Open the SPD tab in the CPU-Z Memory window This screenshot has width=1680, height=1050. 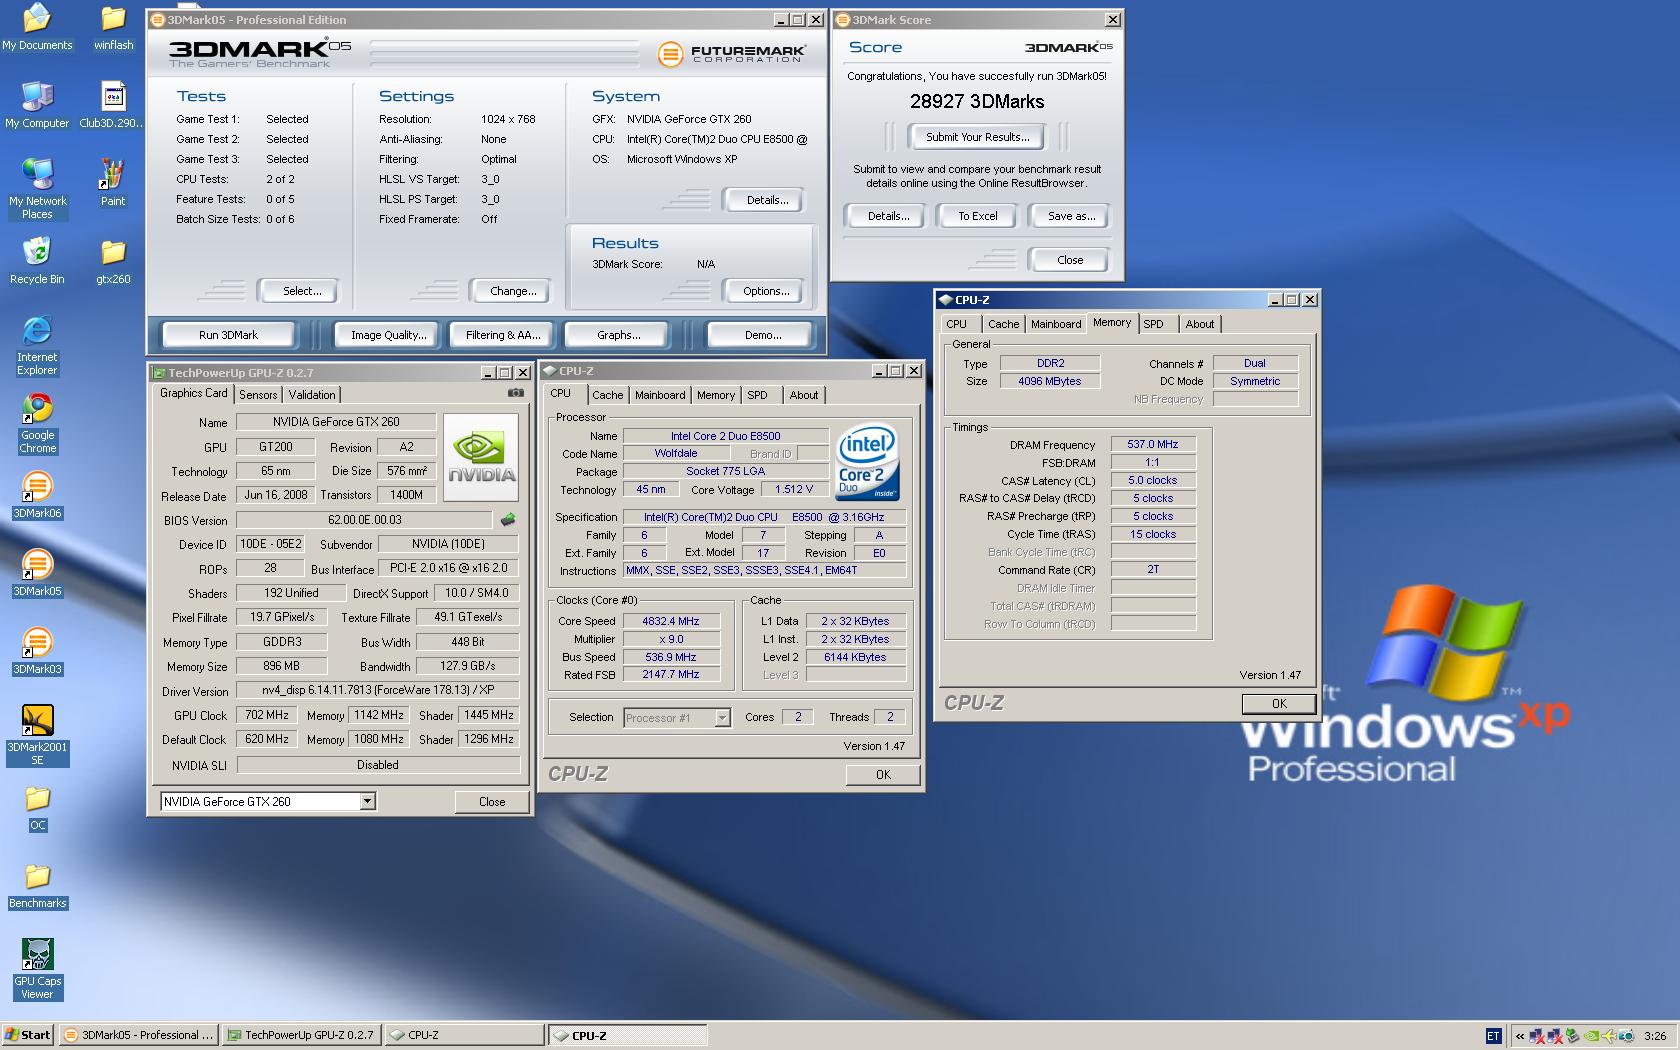pos(1153,324)
